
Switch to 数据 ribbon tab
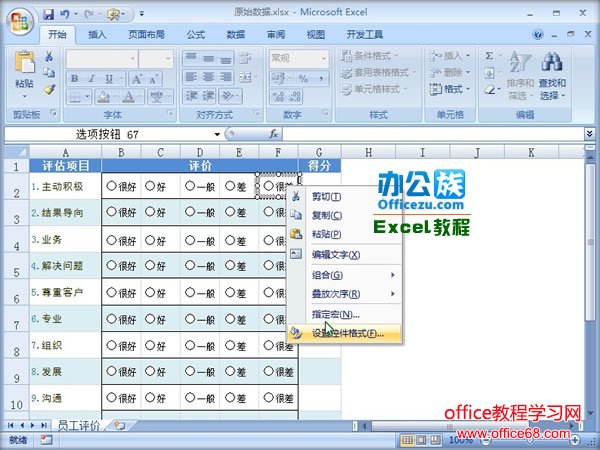[x=236, y=35]
